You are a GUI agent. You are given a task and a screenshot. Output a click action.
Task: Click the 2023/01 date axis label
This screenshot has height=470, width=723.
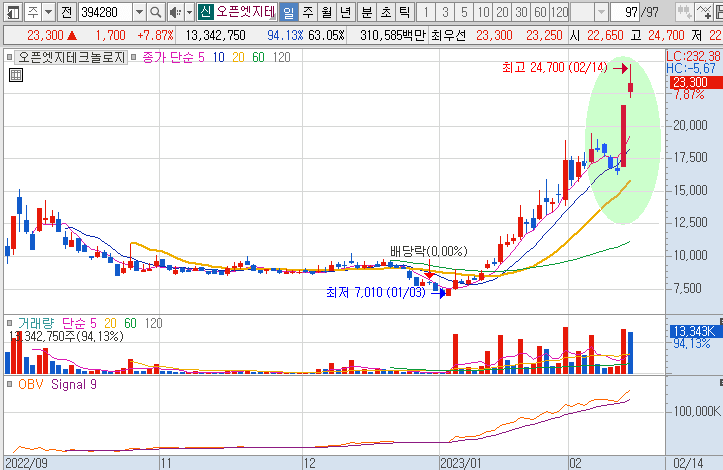[460, 463]
